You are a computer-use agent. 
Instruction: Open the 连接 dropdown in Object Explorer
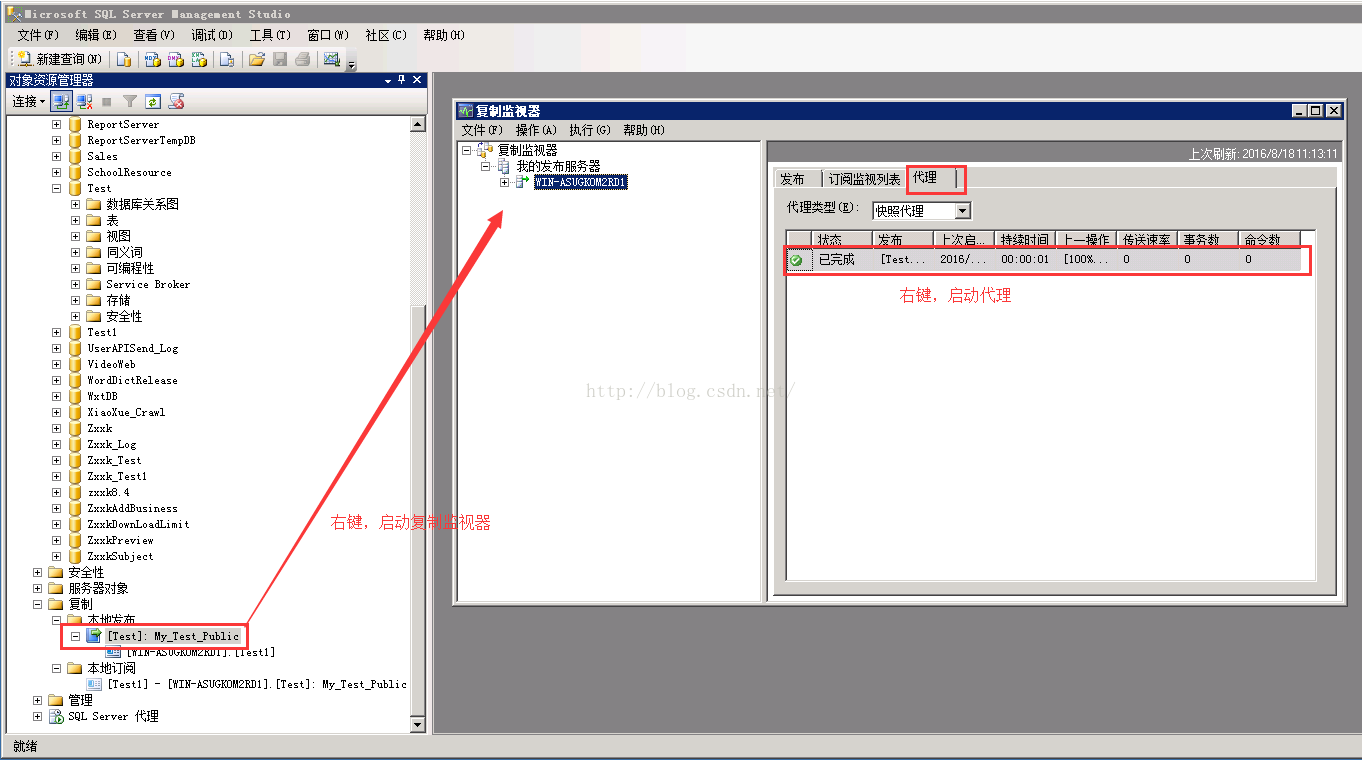[28, 101]
